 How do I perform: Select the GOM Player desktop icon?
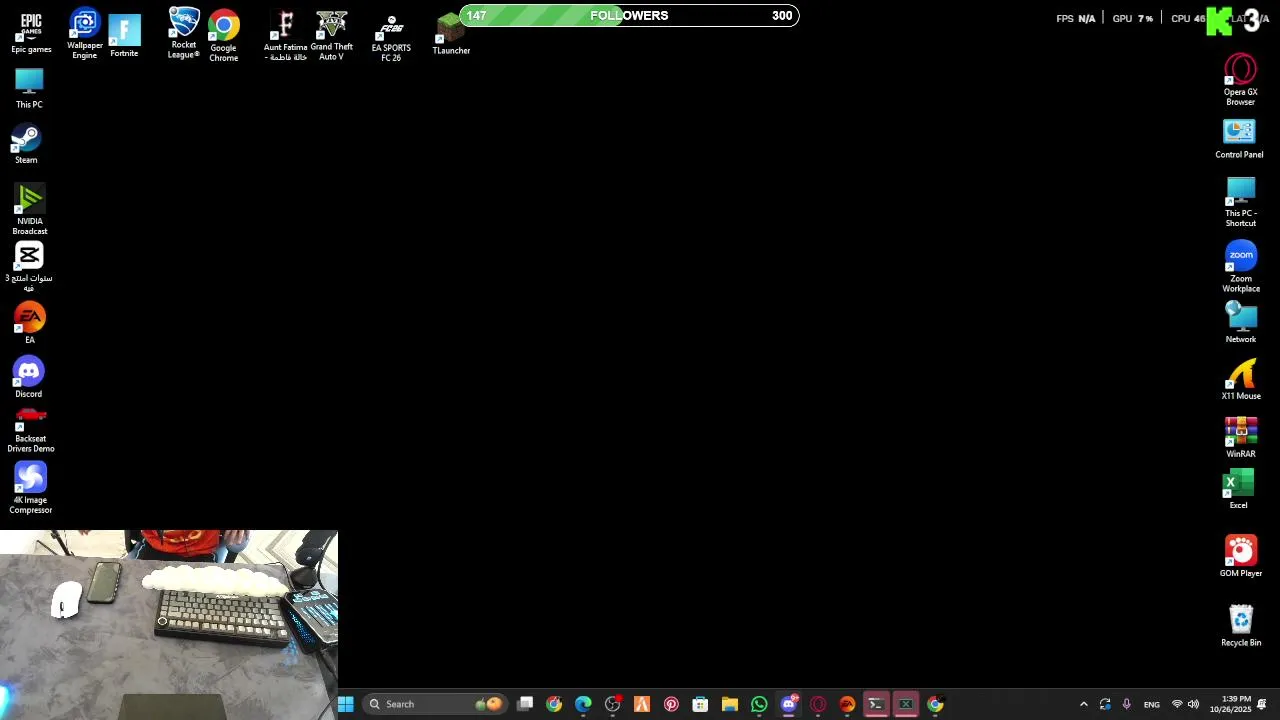click(x=1241, y=556)
